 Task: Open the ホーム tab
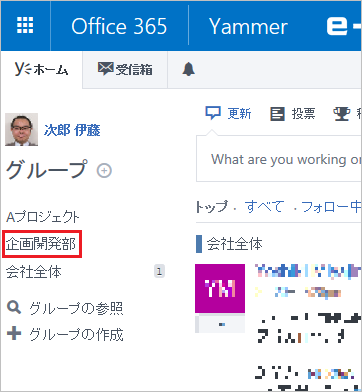(x=42, y=69)
